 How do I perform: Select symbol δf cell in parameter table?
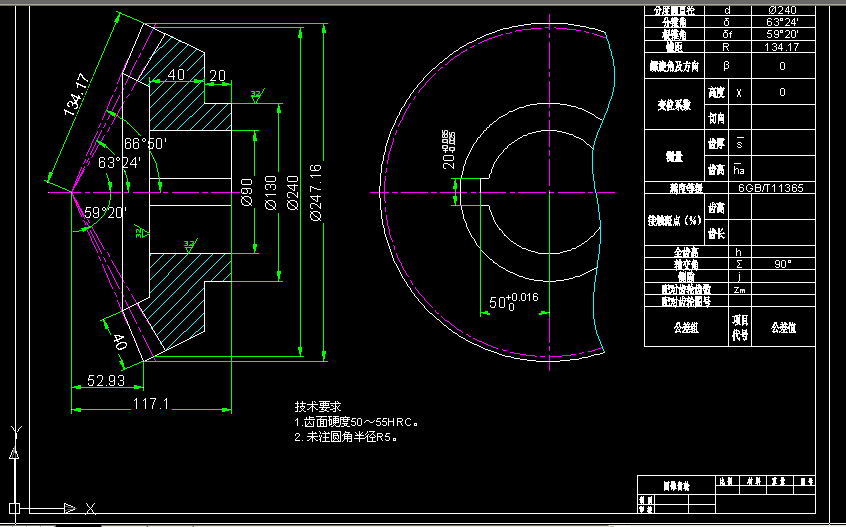click(x=727, y=34)
